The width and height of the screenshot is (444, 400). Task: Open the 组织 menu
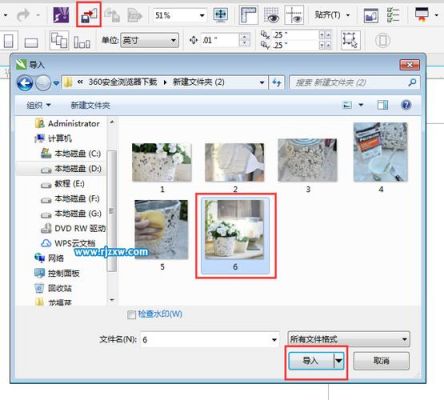click(x=38, y=105)
